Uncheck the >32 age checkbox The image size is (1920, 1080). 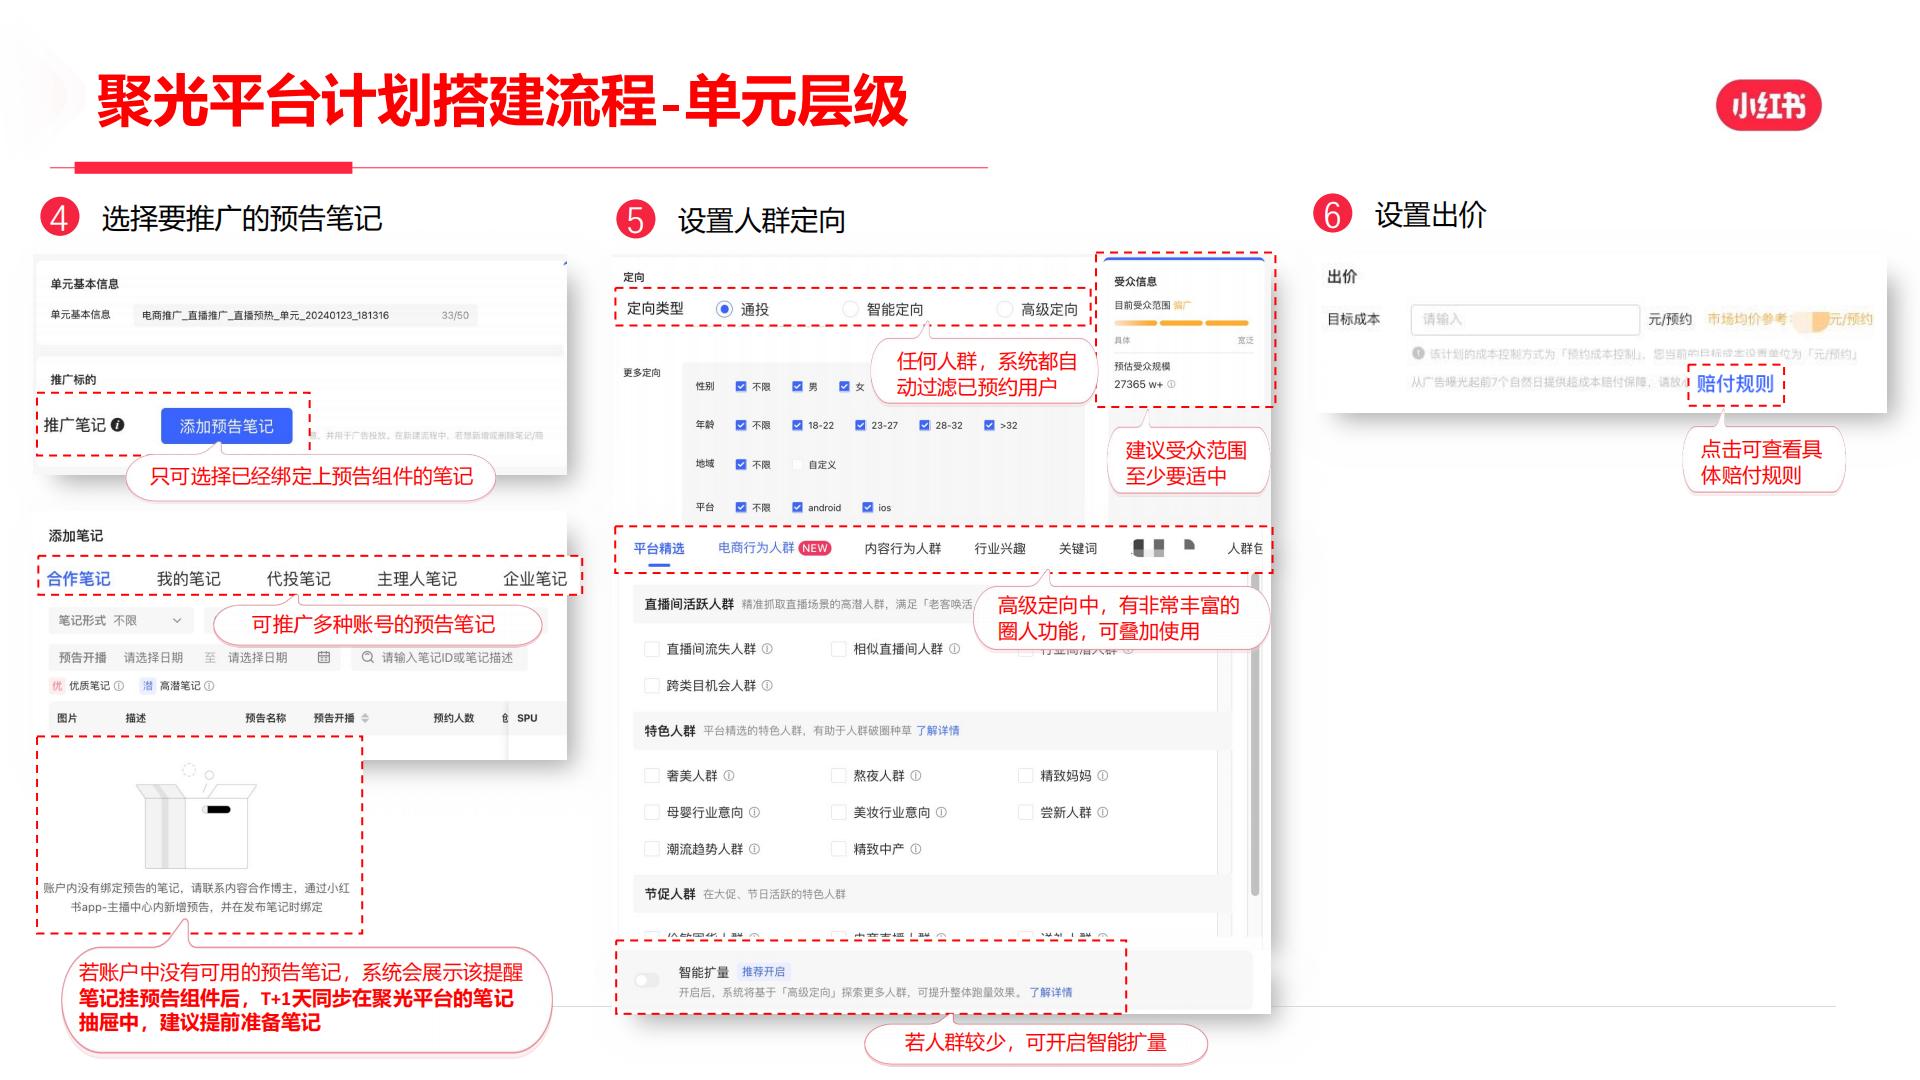(x=989, y=425)
